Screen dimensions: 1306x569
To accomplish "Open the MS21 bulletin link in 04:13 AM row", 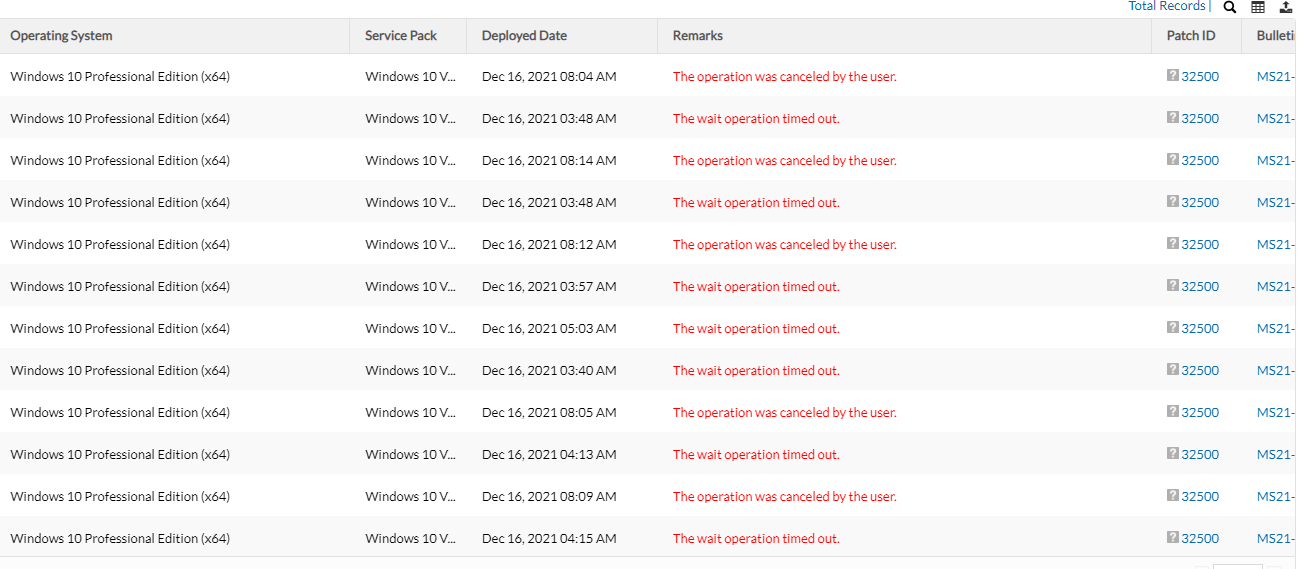I will point(1276,454).
